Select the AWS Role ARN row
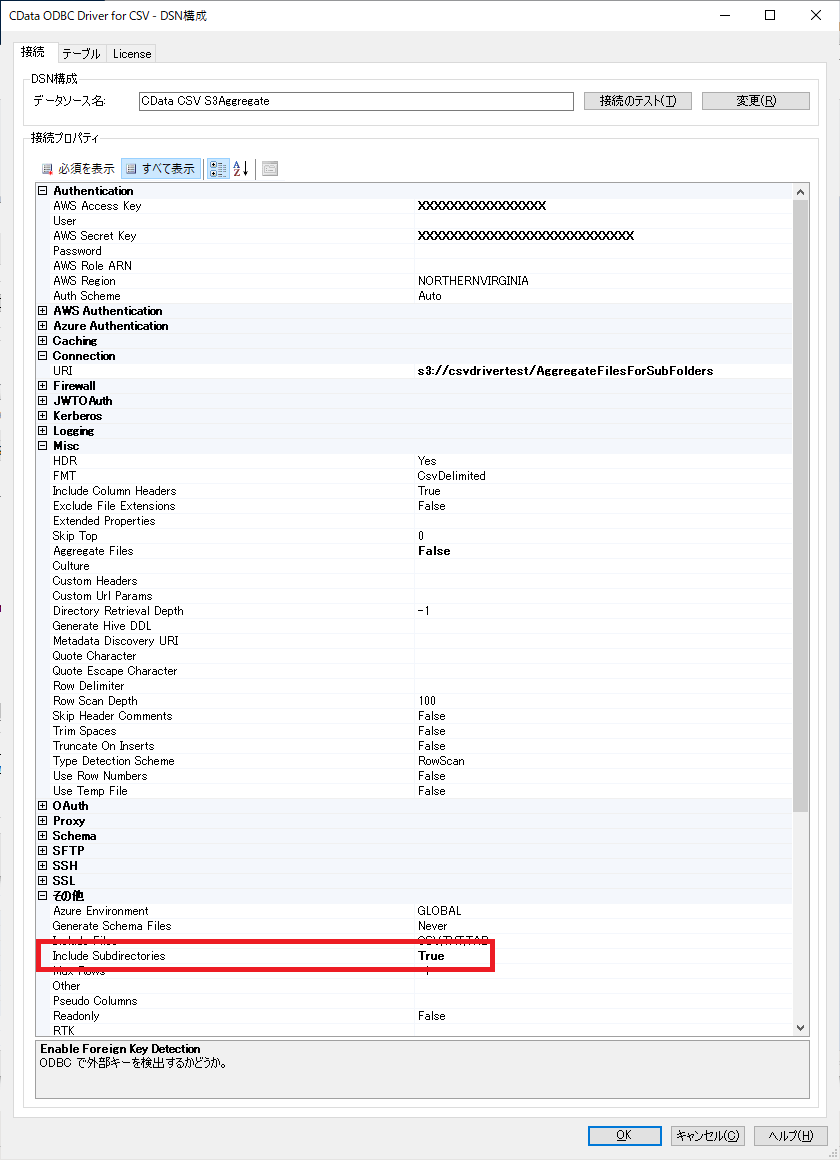Screen dimensions: 840x1160 [x=420, y=266]
